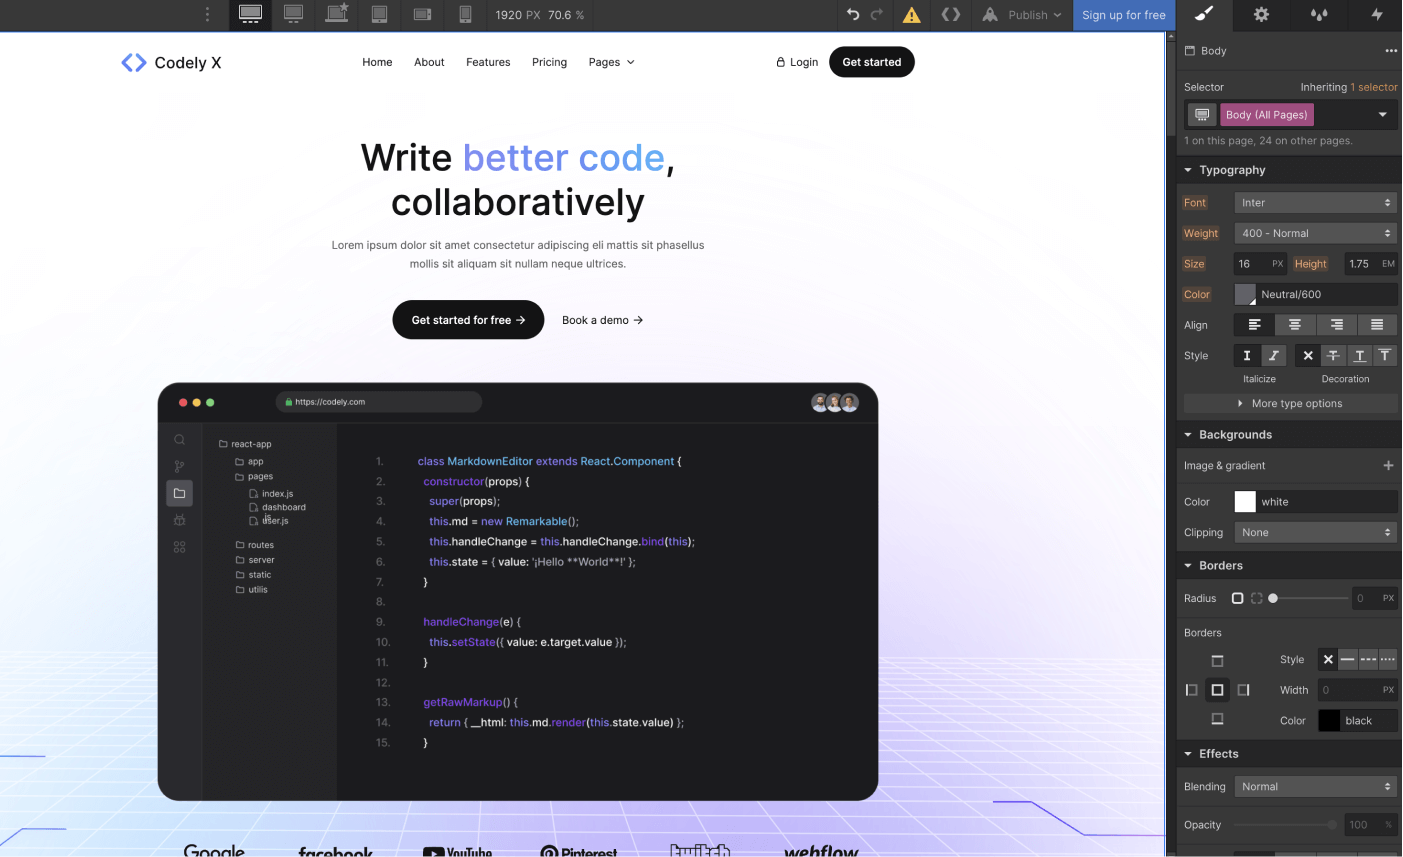
Task: Set text alignment to center
Action: click(x=1295, y=325)
